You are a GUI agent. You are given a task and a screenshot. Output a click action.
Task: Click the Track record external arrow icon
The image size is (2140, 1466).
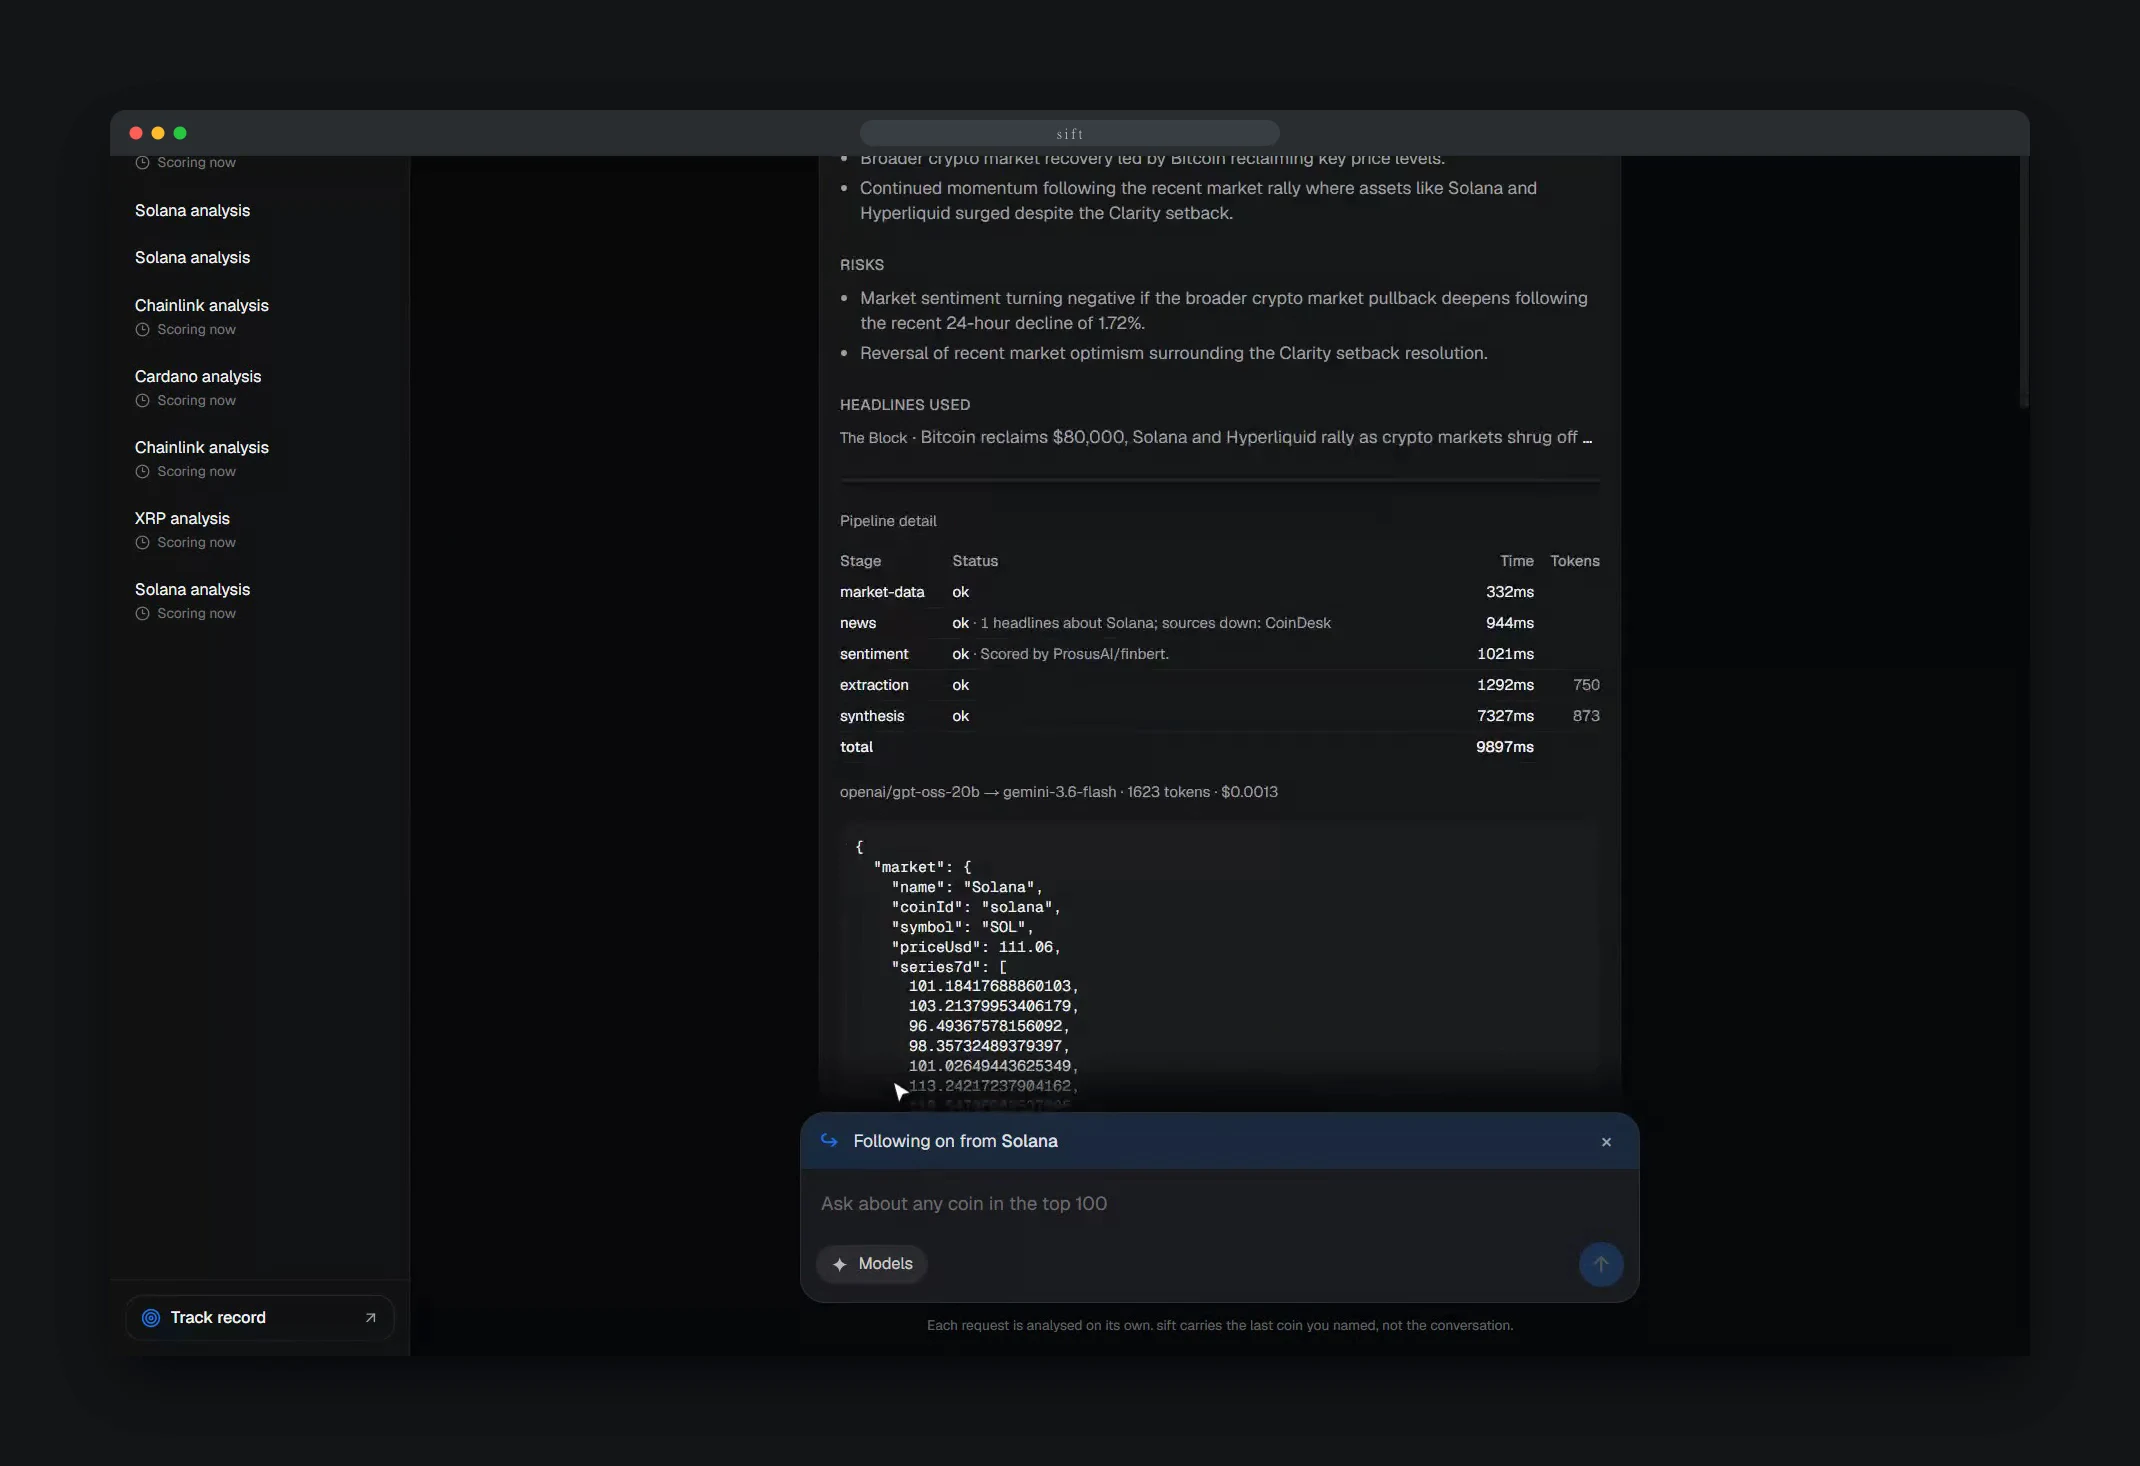(370, 1318)
